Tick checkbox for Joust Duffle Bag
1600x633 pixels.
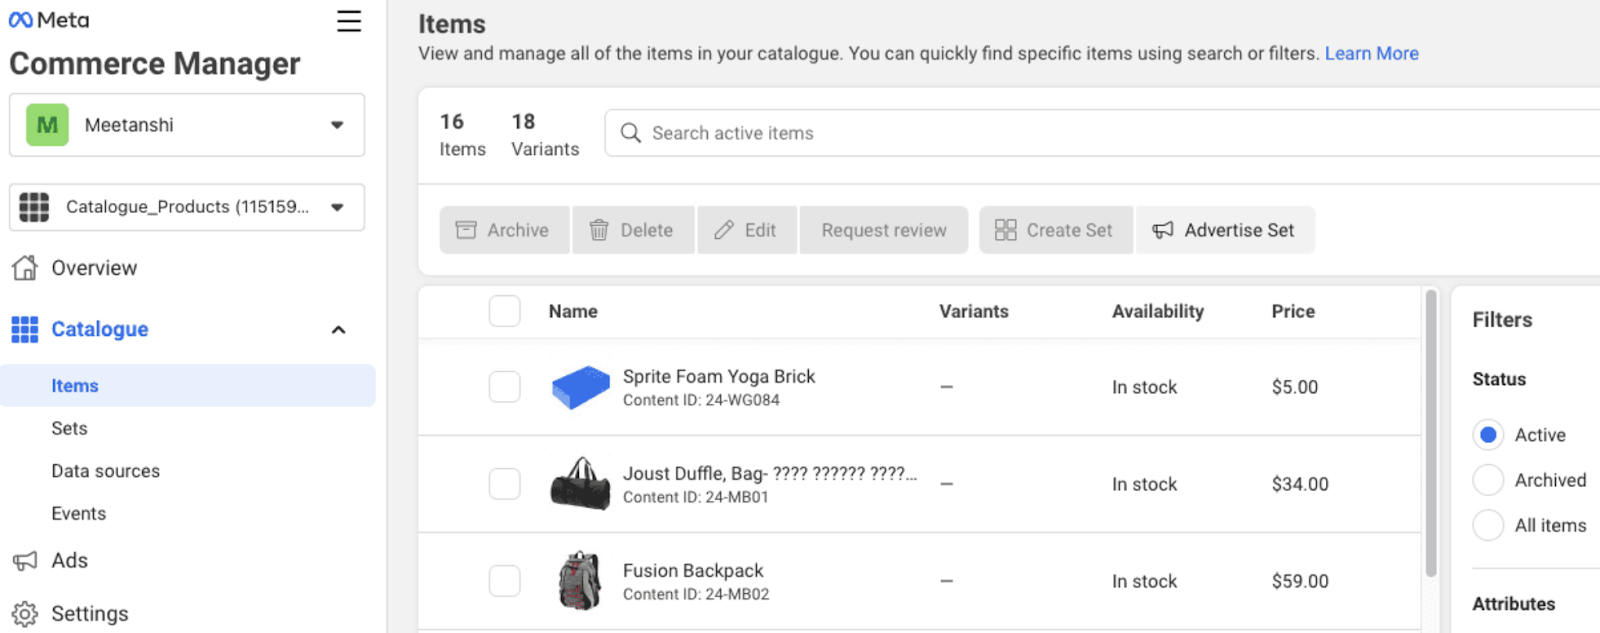click(x=505, y=484)
